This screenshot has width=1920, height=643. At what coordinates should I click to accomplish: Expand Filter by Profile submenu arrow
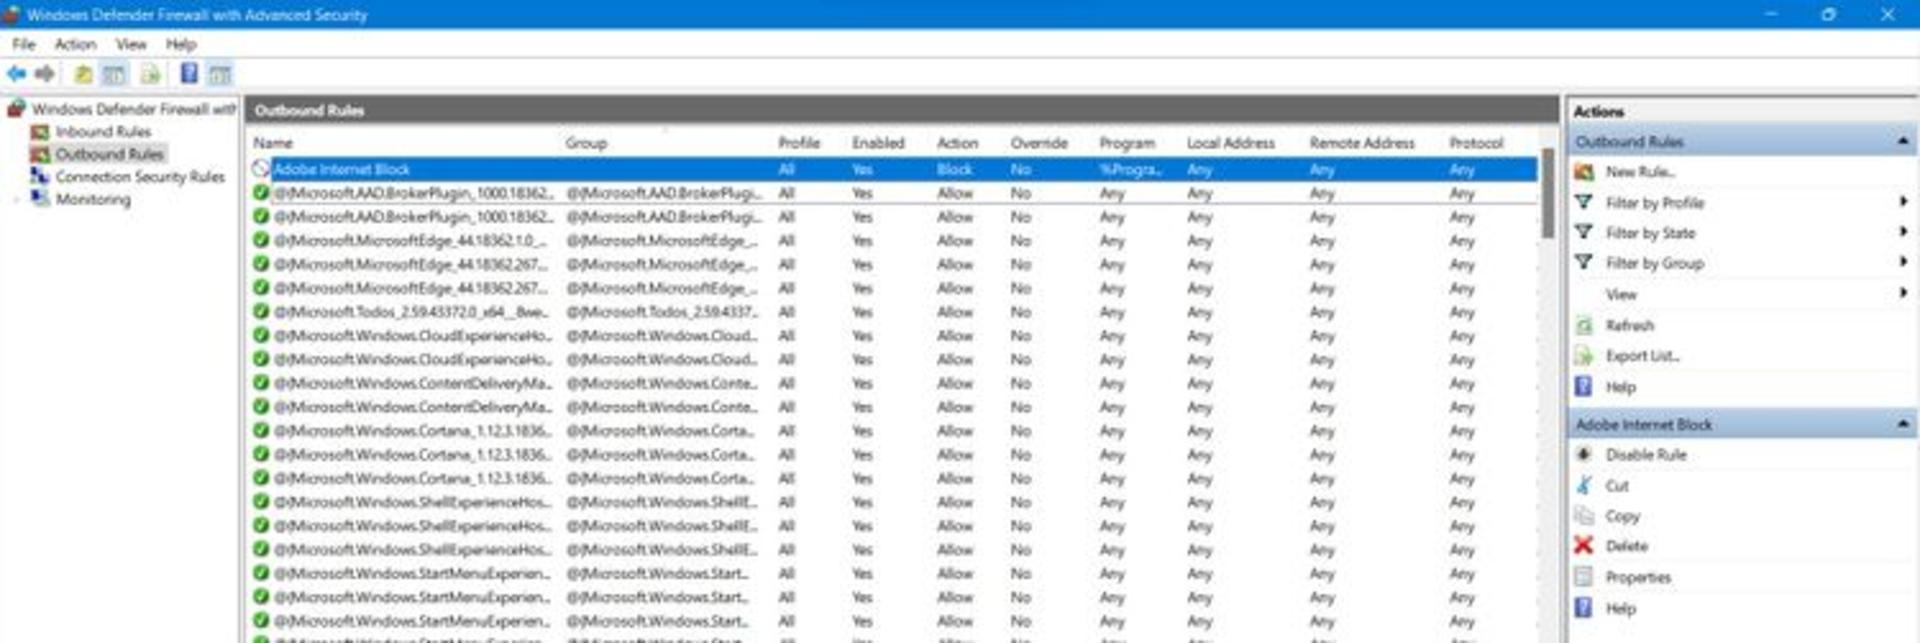click(x=1903, y=202)
